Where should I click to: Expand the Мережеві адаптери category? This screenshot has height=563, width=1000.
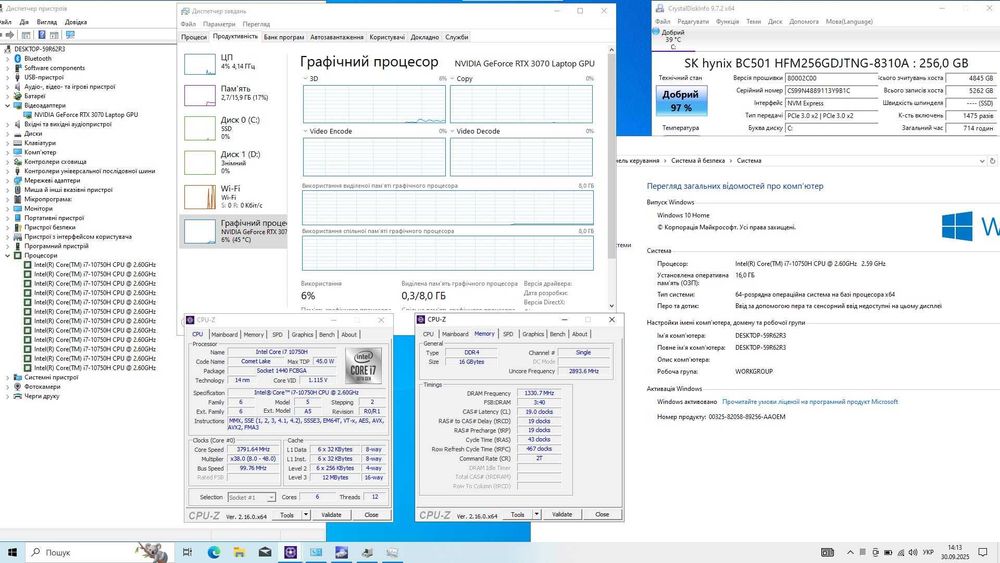8,180
